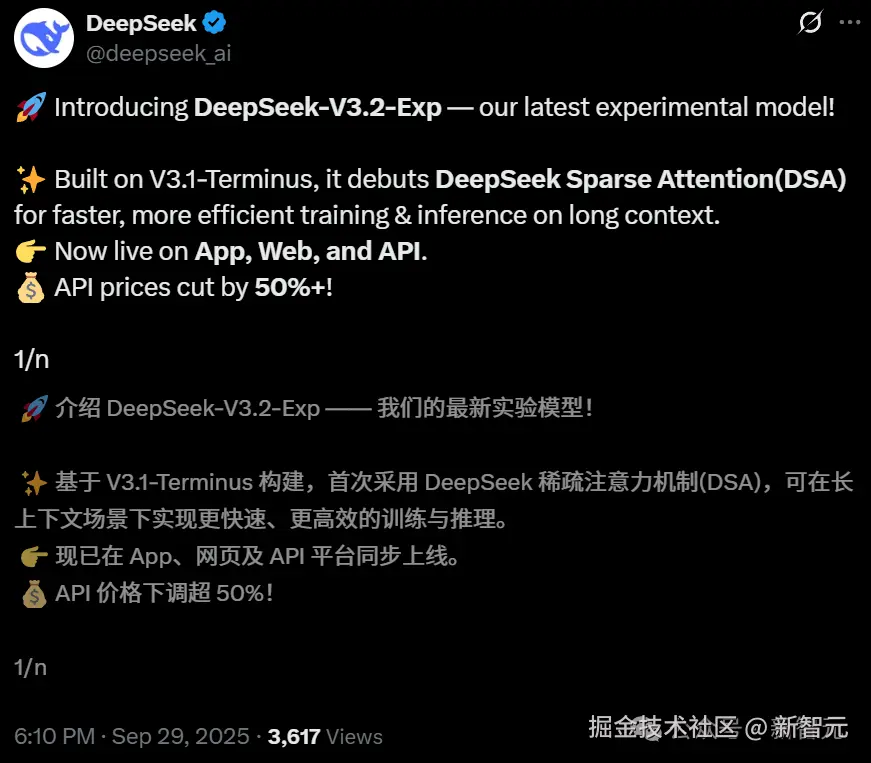Click the sparkles emoji before Built on
Screen dimensions: 871x763
coord(31,179)
